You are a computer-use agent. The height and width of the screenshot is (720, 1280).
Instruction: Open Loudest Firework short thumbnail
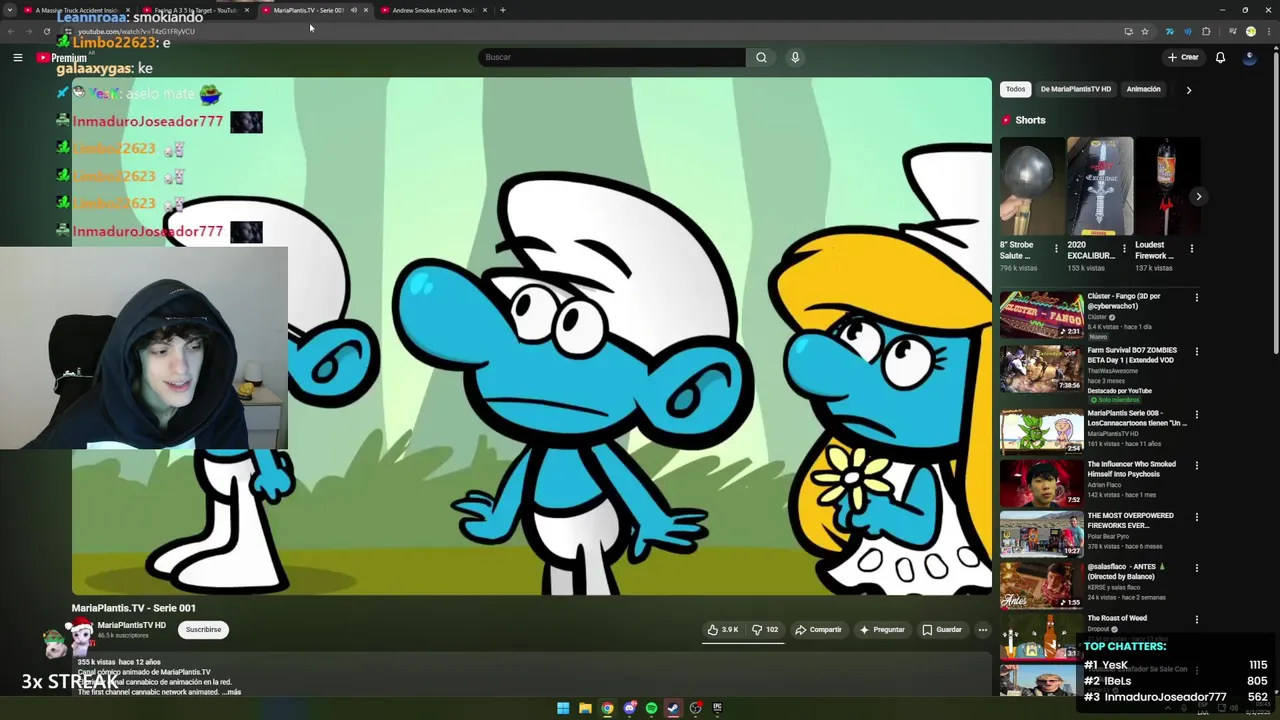pos(1168,186)
